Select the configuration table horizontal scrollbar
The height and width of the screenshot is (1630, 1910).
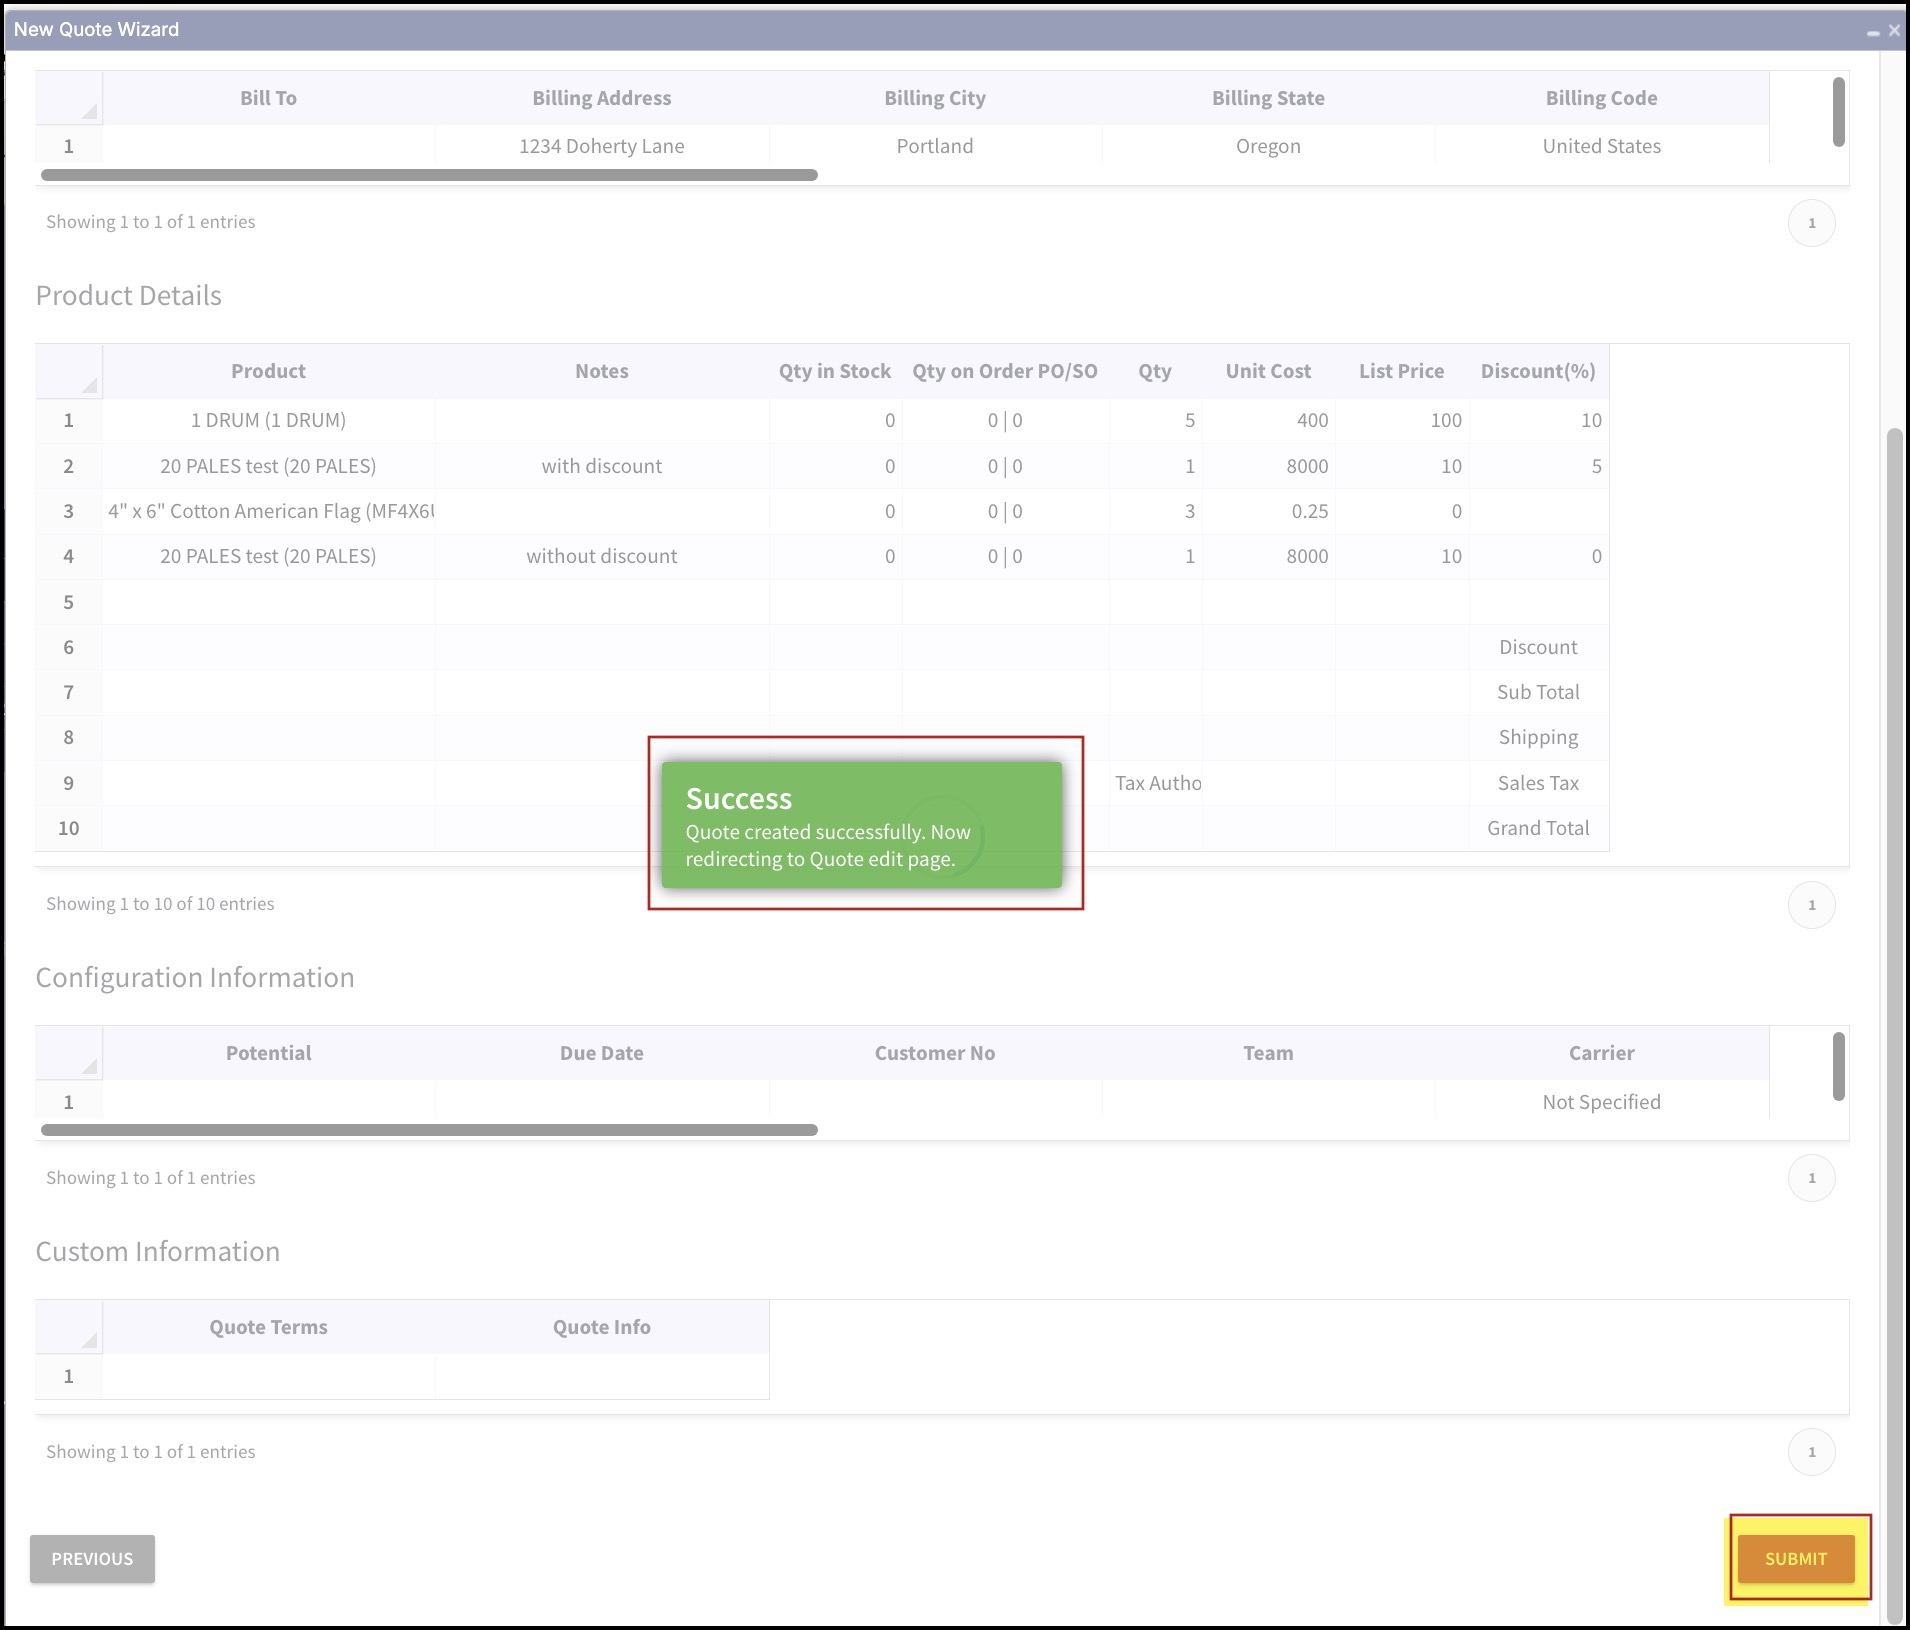429,1130
